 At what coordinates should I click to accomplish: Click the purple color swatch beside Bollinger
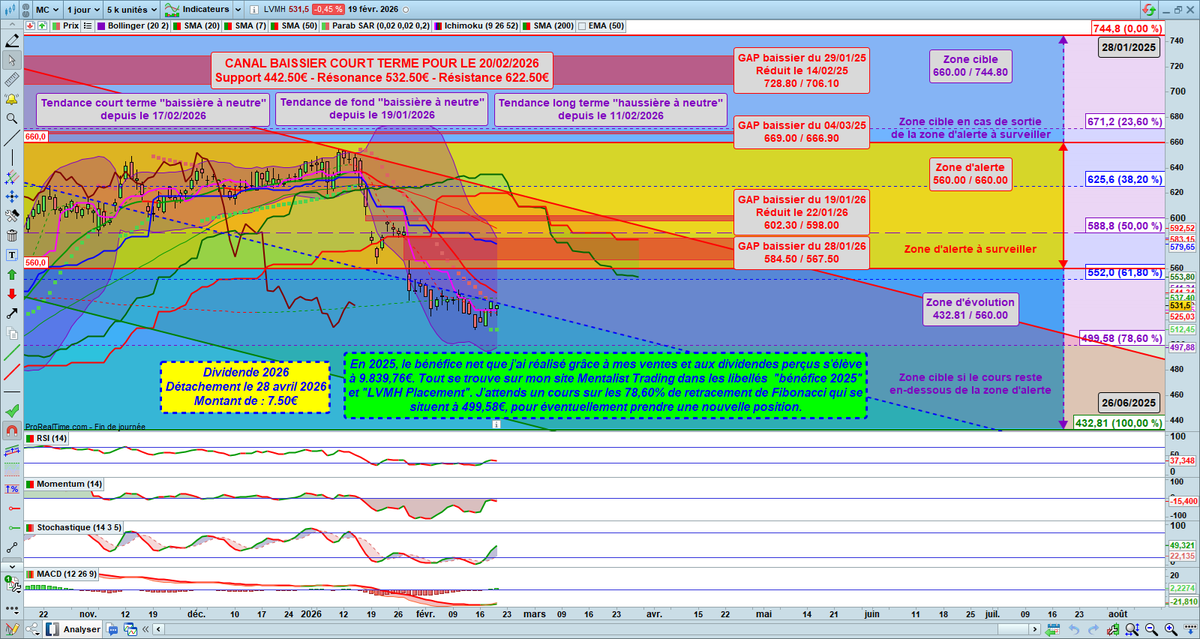coord(101,25)
